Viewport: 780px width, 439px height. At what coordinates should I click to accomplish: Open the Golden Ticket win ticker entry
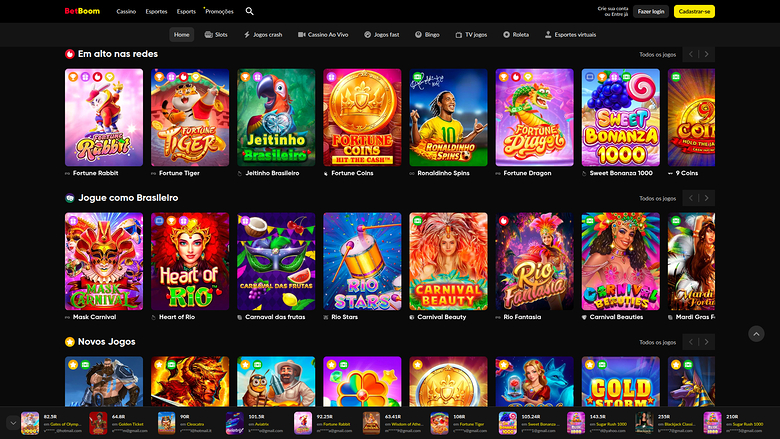(119, 423)
